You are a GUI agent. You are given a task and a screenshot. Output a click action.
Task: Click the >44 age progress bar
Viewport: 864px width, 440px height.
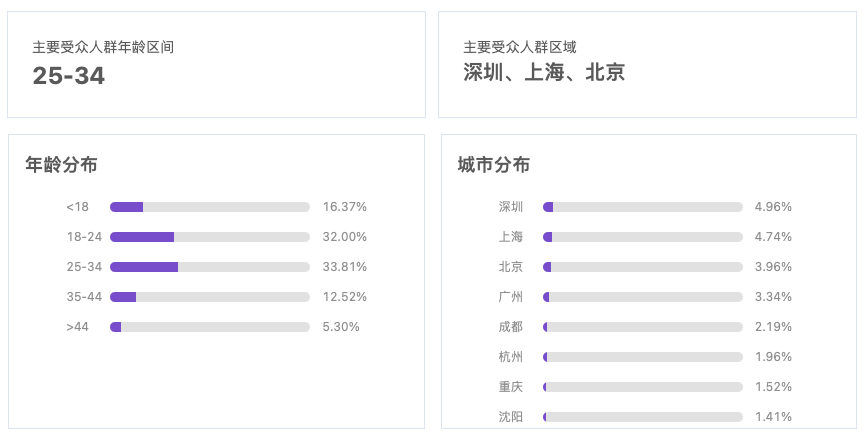209,327
